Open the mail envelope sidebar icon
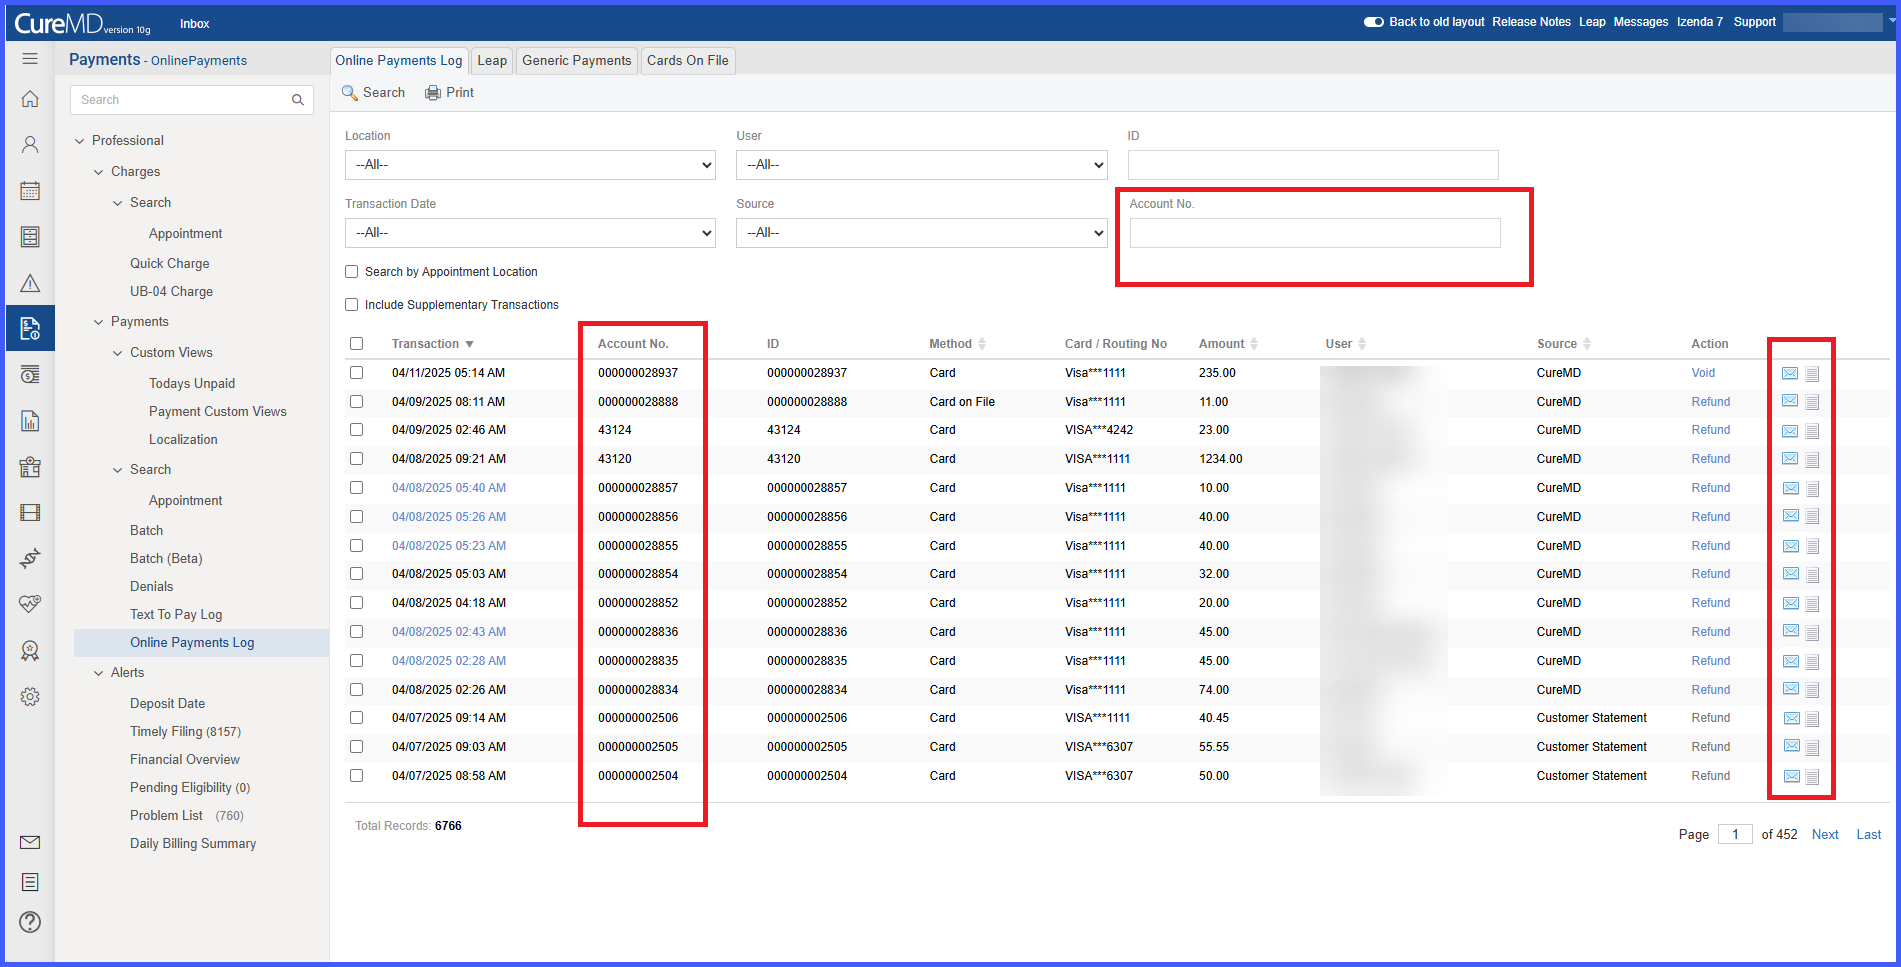The width and height of the screenshot is (1901, 967). coord(30,843)
